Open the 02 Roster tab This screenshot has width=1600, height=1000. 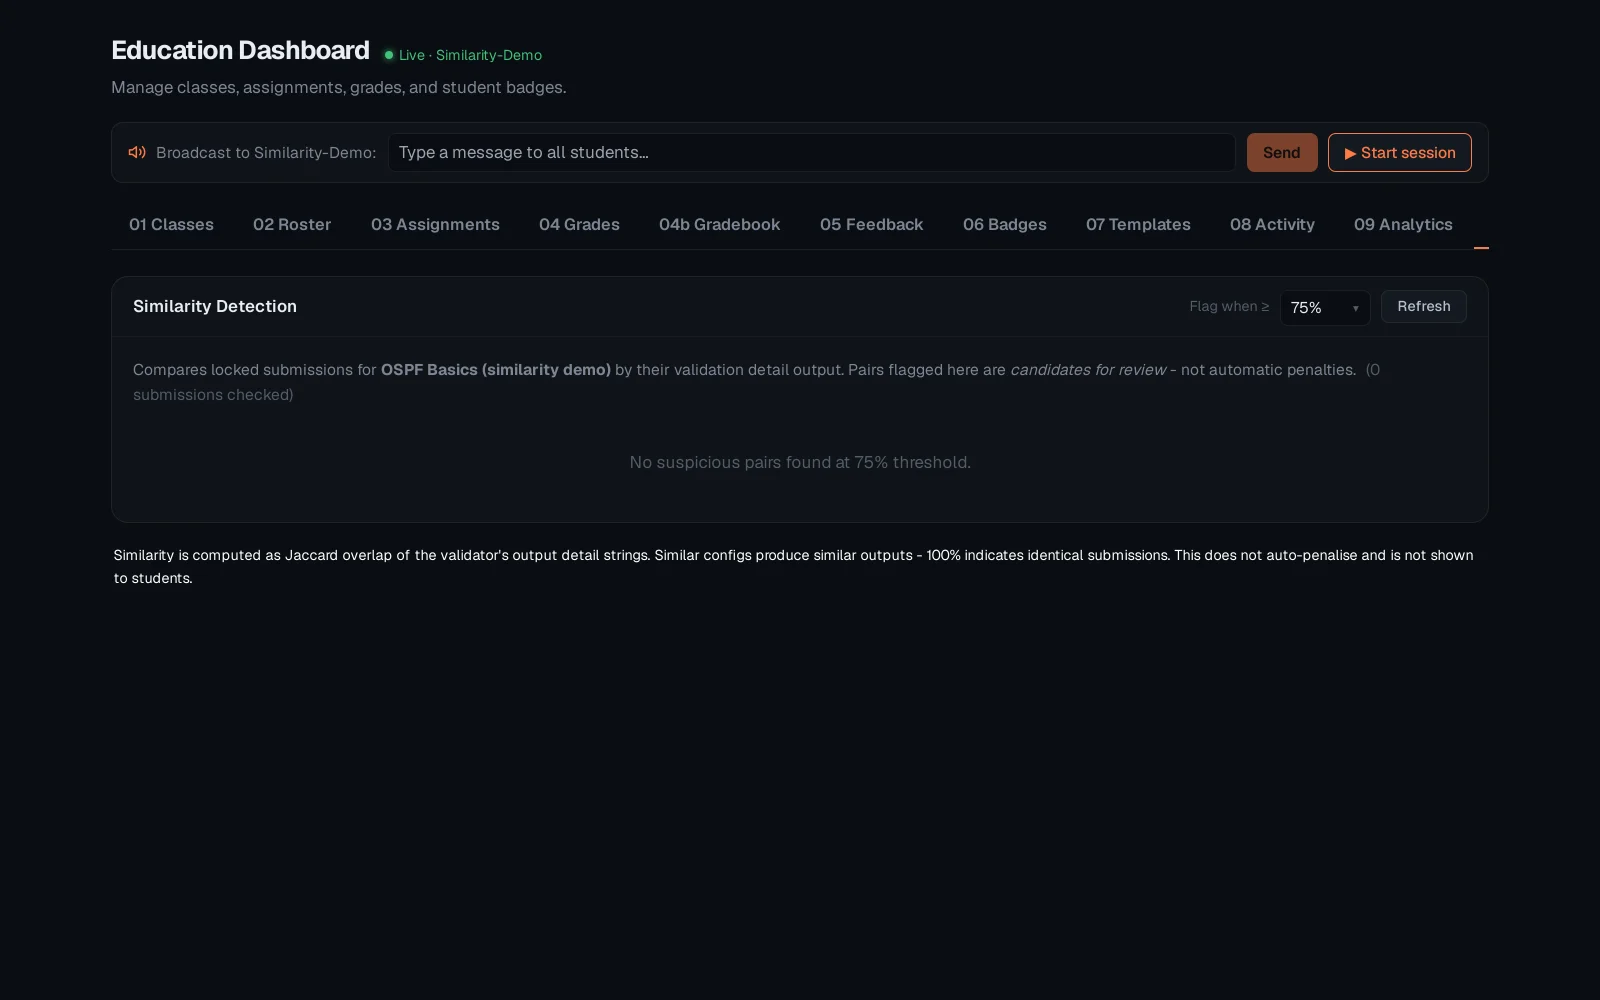point(292,225)
